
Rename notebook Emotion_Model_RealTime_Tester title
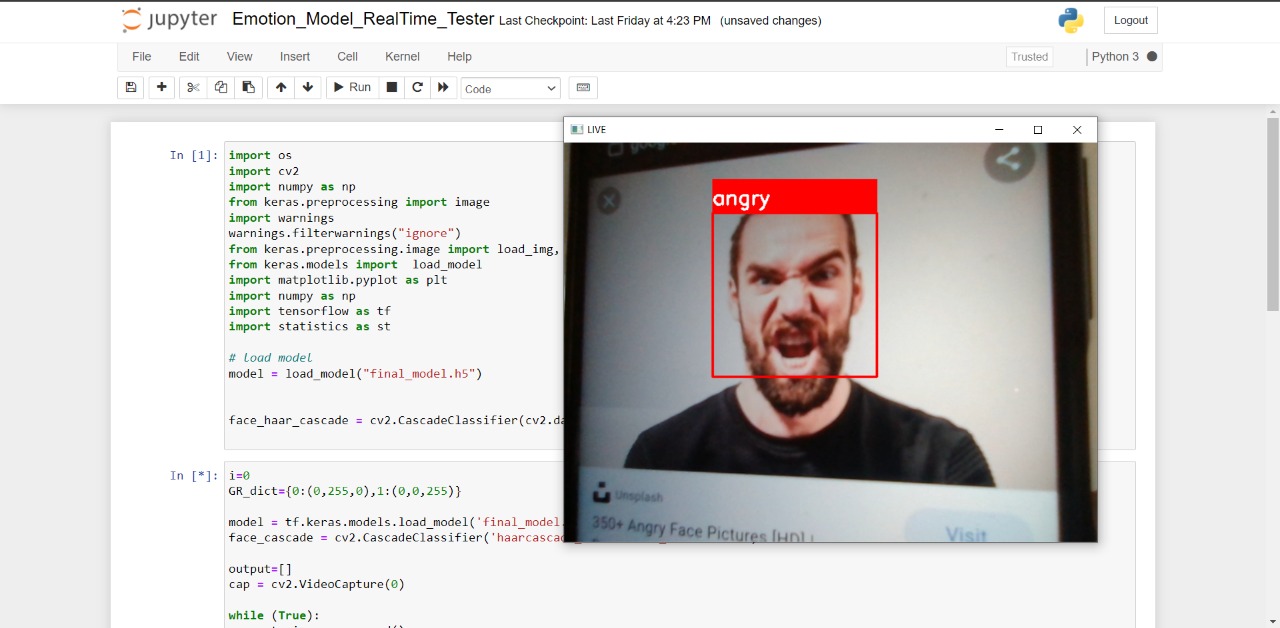pyautogui.click(x=363, y=19)
